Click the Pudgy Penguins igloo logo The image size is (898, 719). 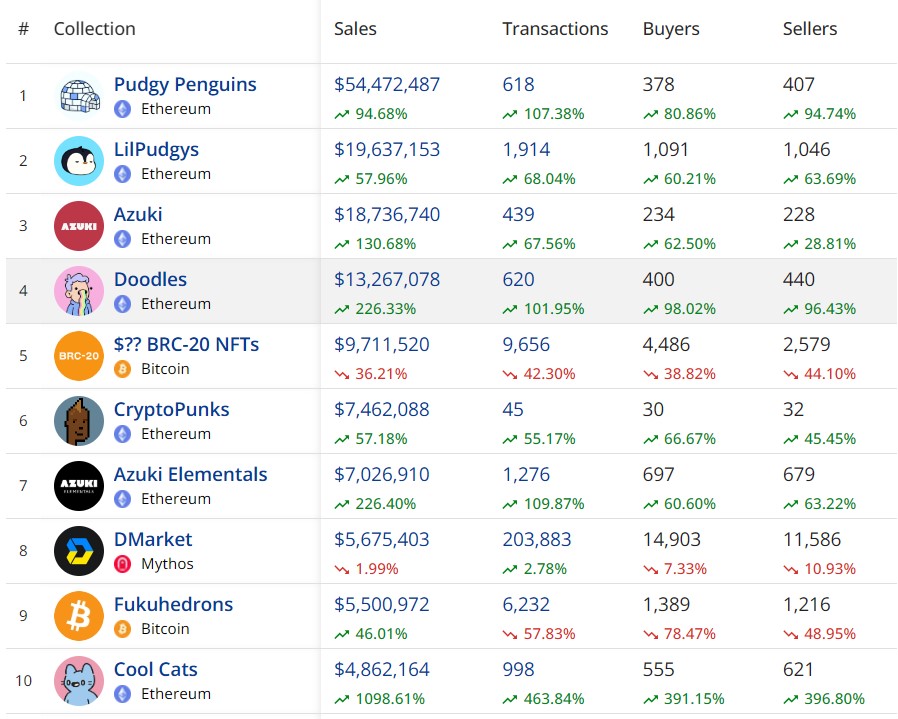click(x=78, y=96)
